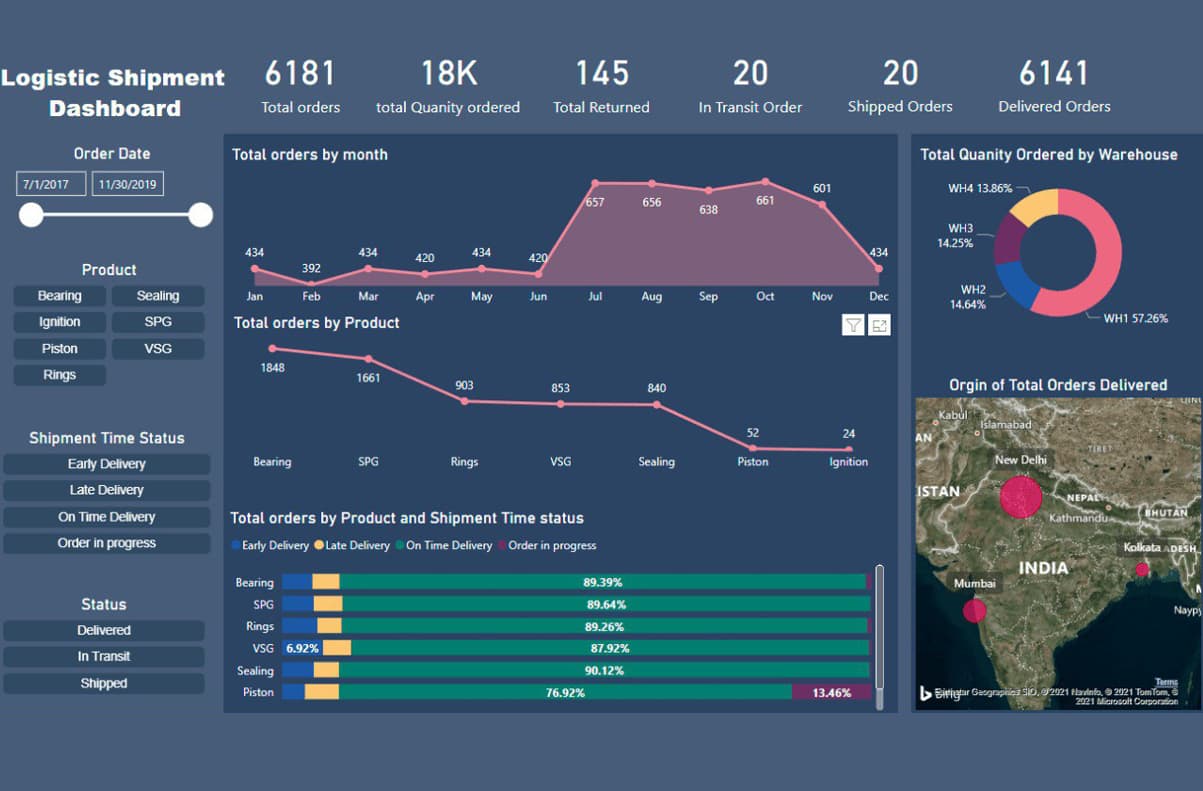This screenshot has height=791, width=1203.
Task: Open focus mode for product chart
Action: [x=879, y=324]
